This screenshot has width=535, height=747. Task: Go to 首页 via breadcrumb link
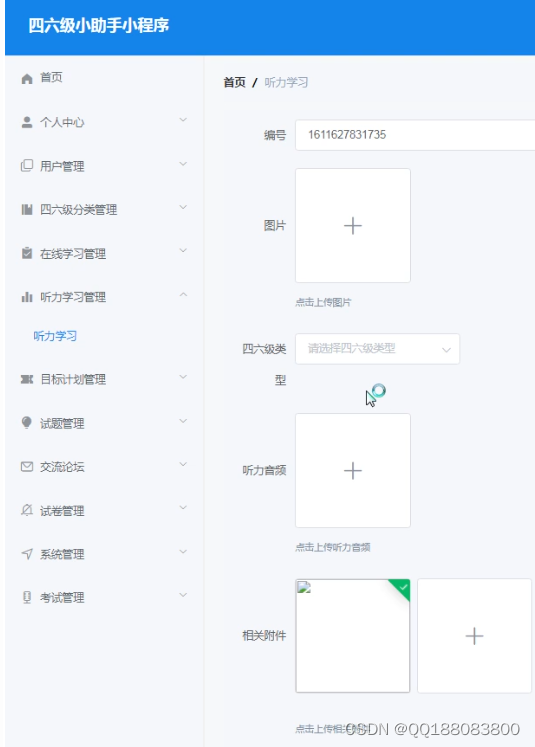pos(234,82)
